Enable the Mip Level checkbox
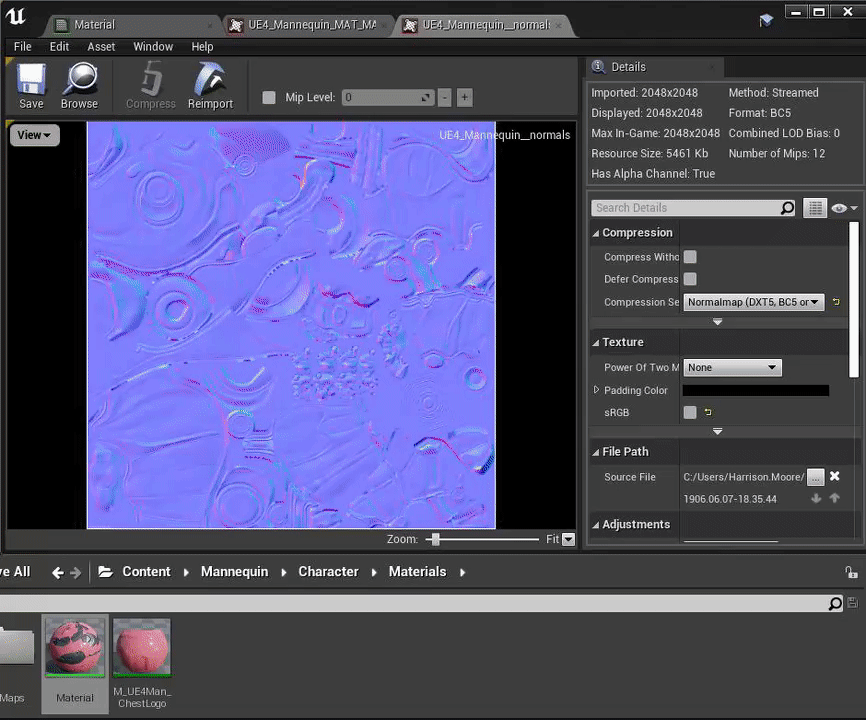 [268, 98]
